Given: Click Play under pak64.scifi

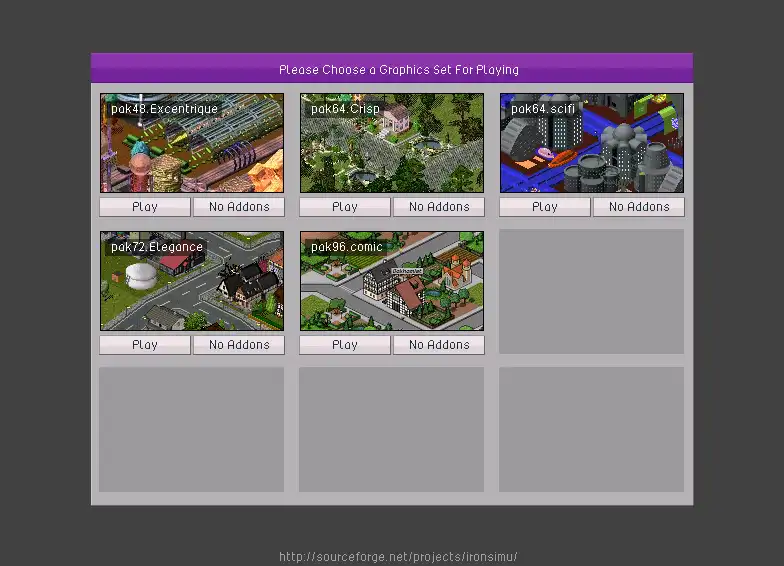Looking at the screenshot, I should point(545,207).
